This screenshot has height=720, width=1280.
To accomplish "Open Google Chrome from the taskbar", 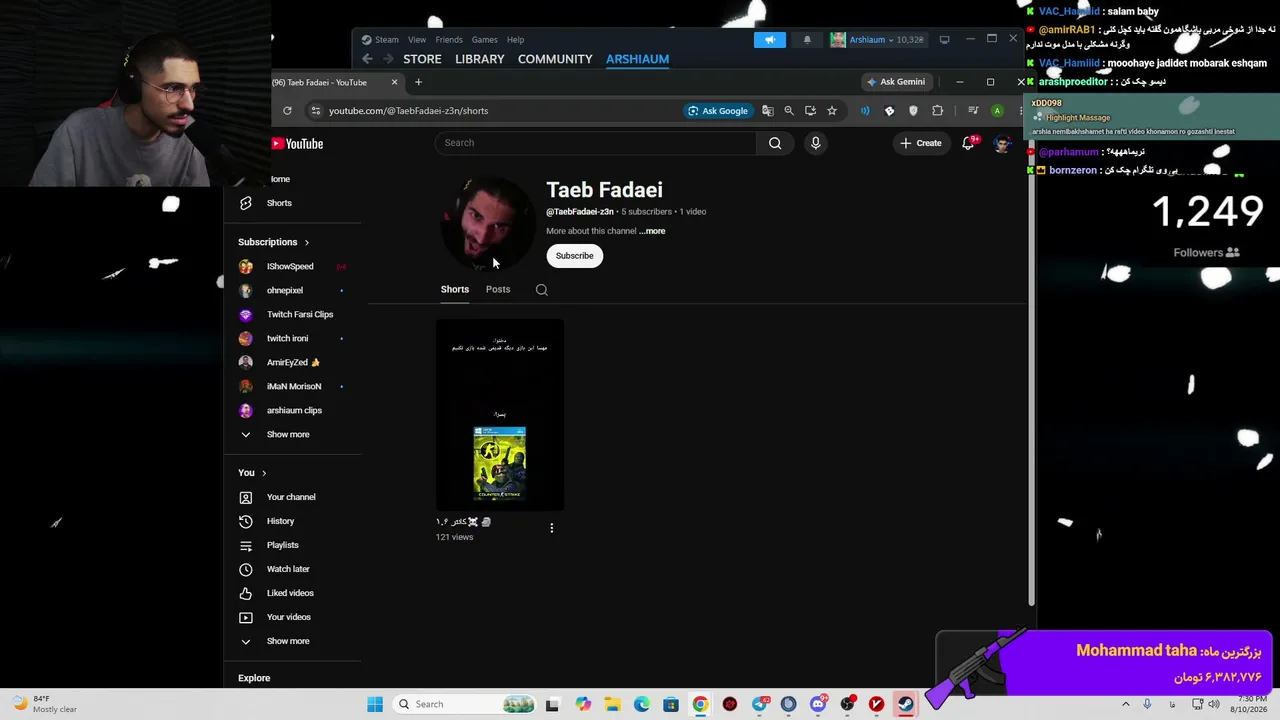I will click(700, 704).
